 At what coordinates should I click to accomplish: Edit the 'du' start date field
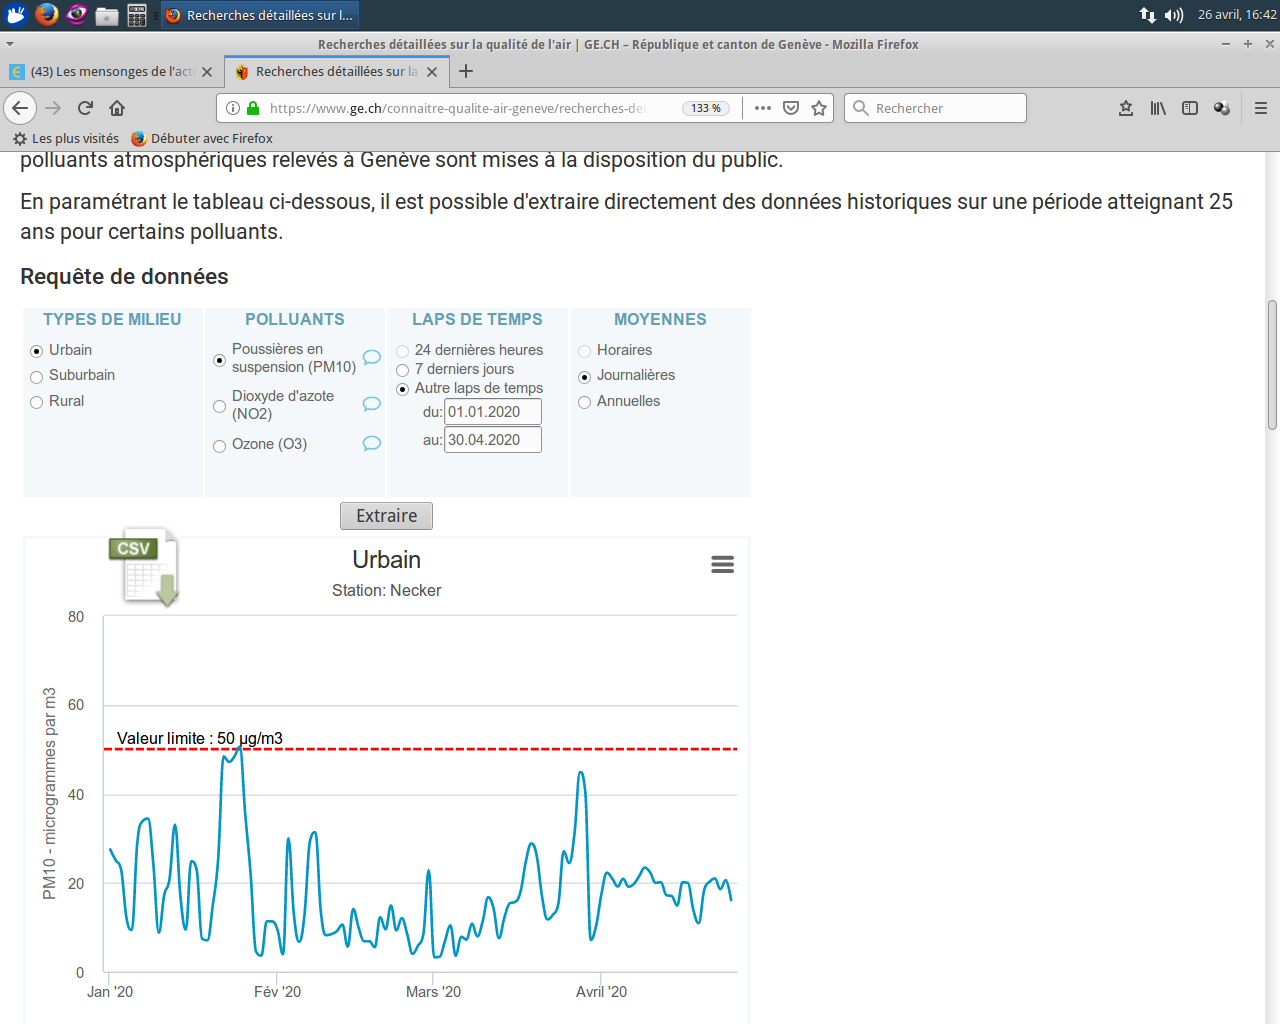click(493, 412)
